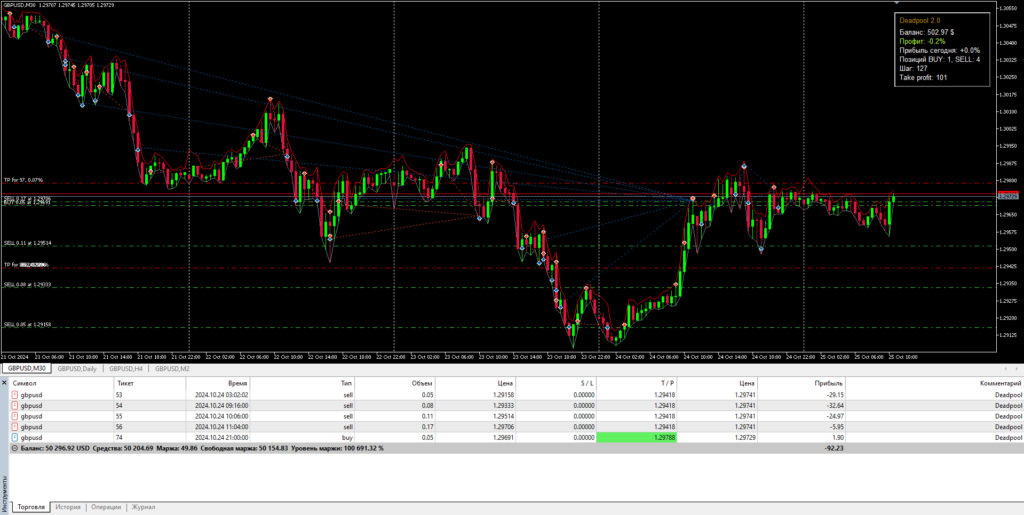Collapse the balance summary row with the minus icon
Screen dimensions: 1024x515
14,448
